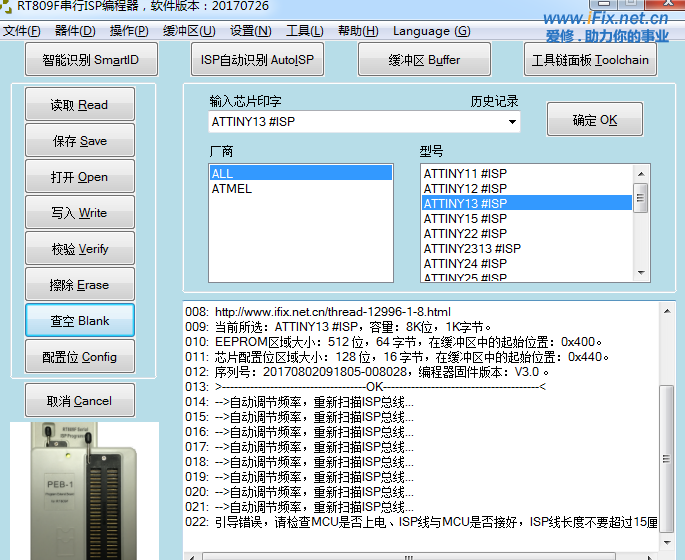Click model list scroll up arrow
685x560 pixels.
(641, 174)
